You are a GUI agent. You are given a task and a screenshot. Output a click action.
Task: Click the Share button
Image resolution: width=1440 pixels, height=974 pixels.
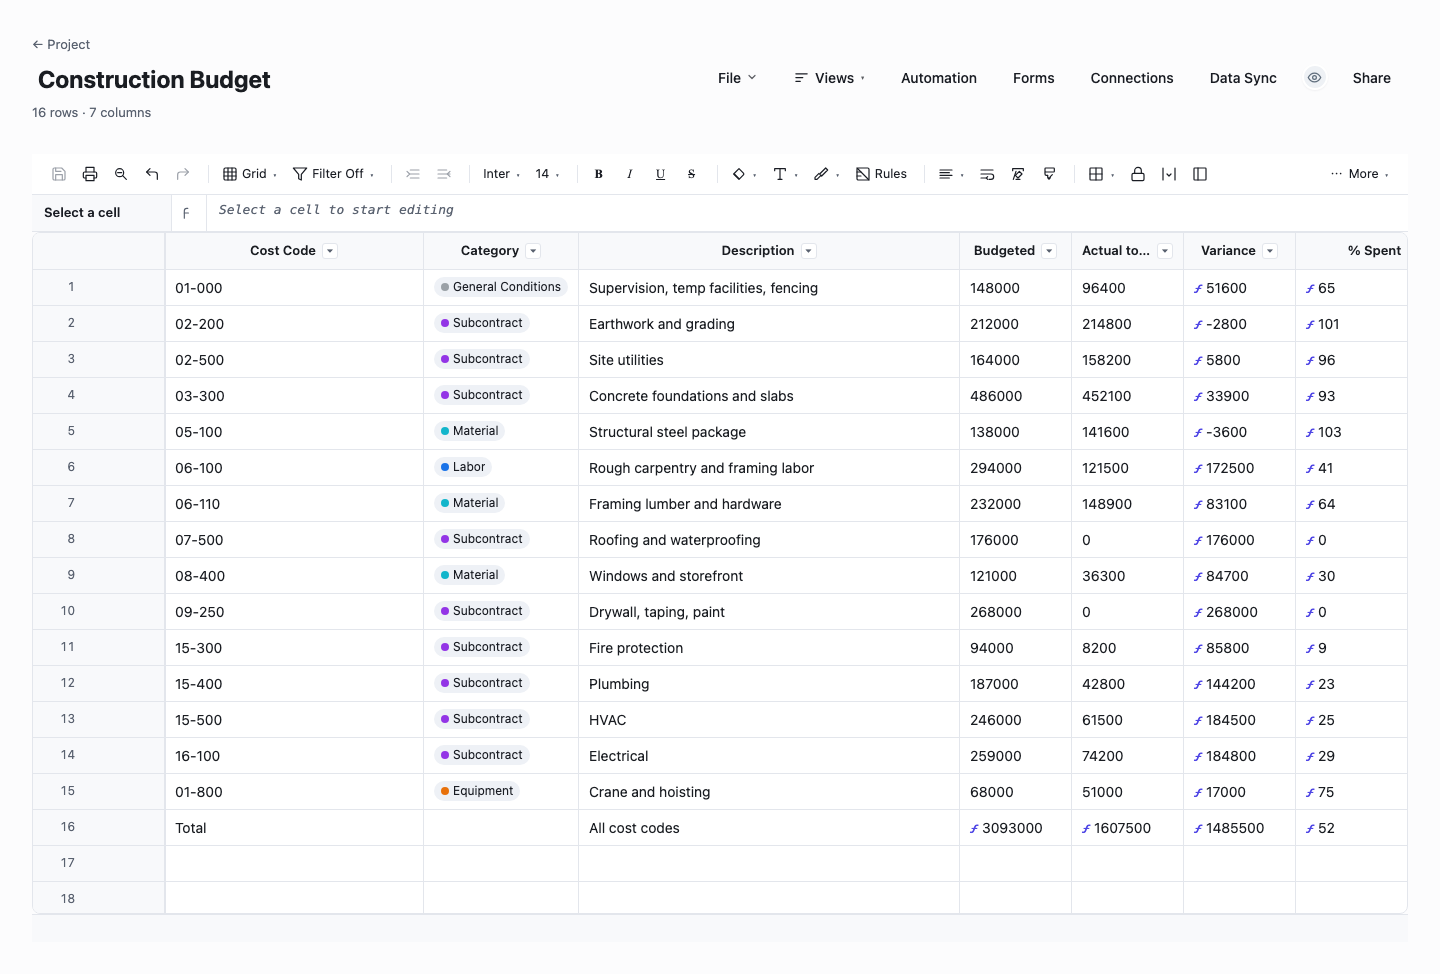tap(1372, 78)
